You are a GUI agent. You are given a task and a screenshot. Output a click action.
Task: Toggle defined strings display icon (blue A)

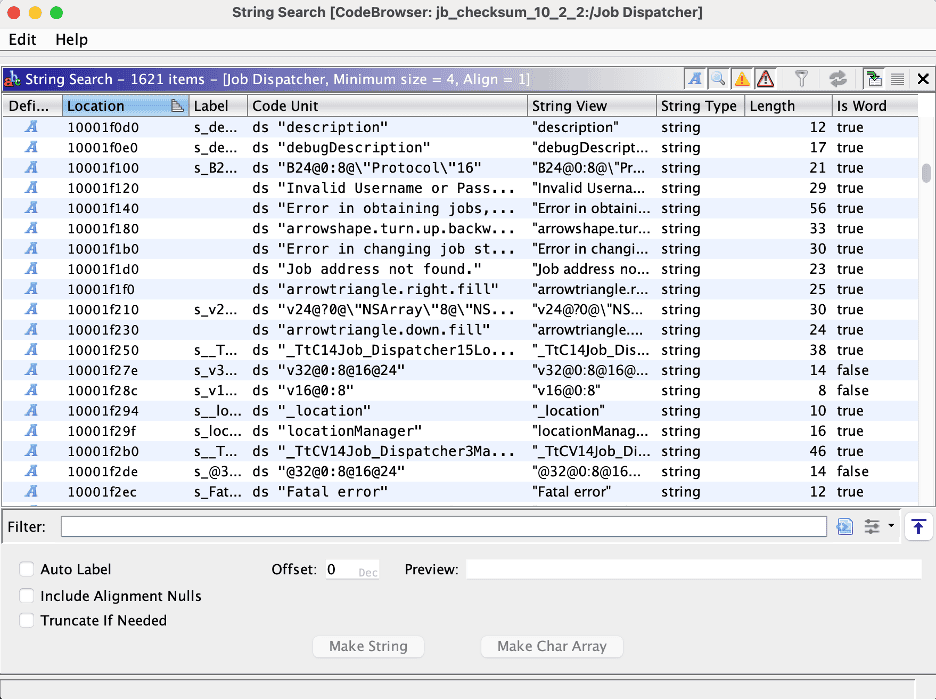pos(695,79)
